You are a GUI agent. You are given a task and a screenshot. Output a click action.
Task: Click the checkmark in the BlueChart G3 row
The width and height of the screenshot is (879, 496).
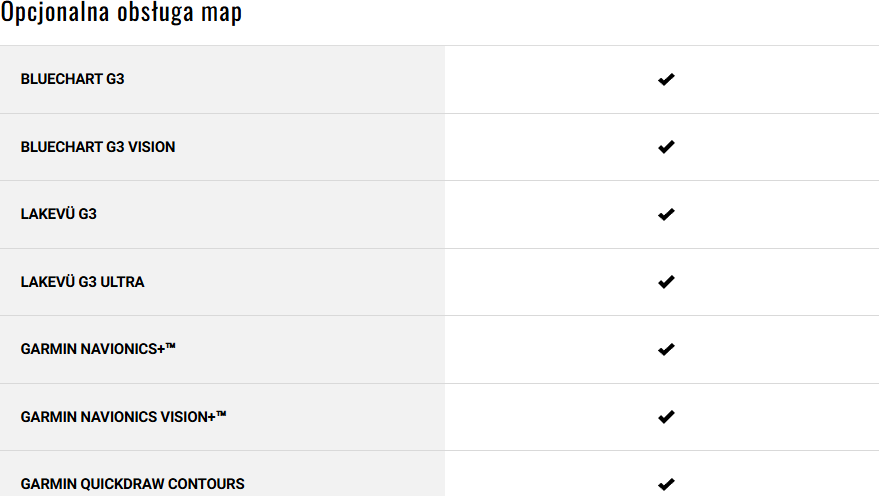pos(666,79)
